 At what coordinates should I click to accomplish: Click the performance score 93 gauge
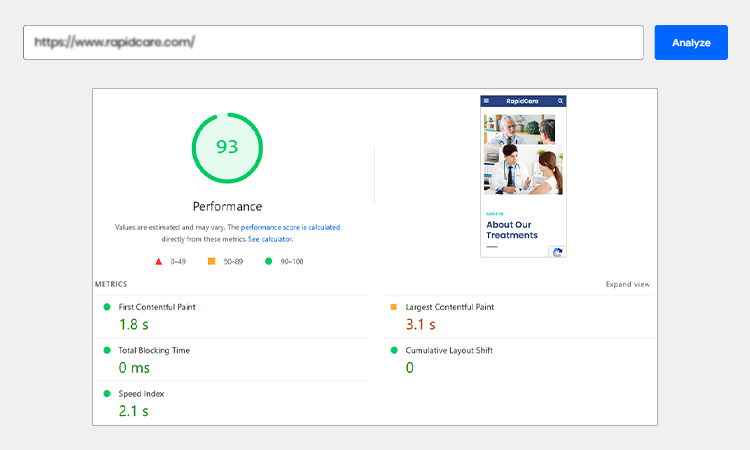pyautogui.click(x=227, y=148)
